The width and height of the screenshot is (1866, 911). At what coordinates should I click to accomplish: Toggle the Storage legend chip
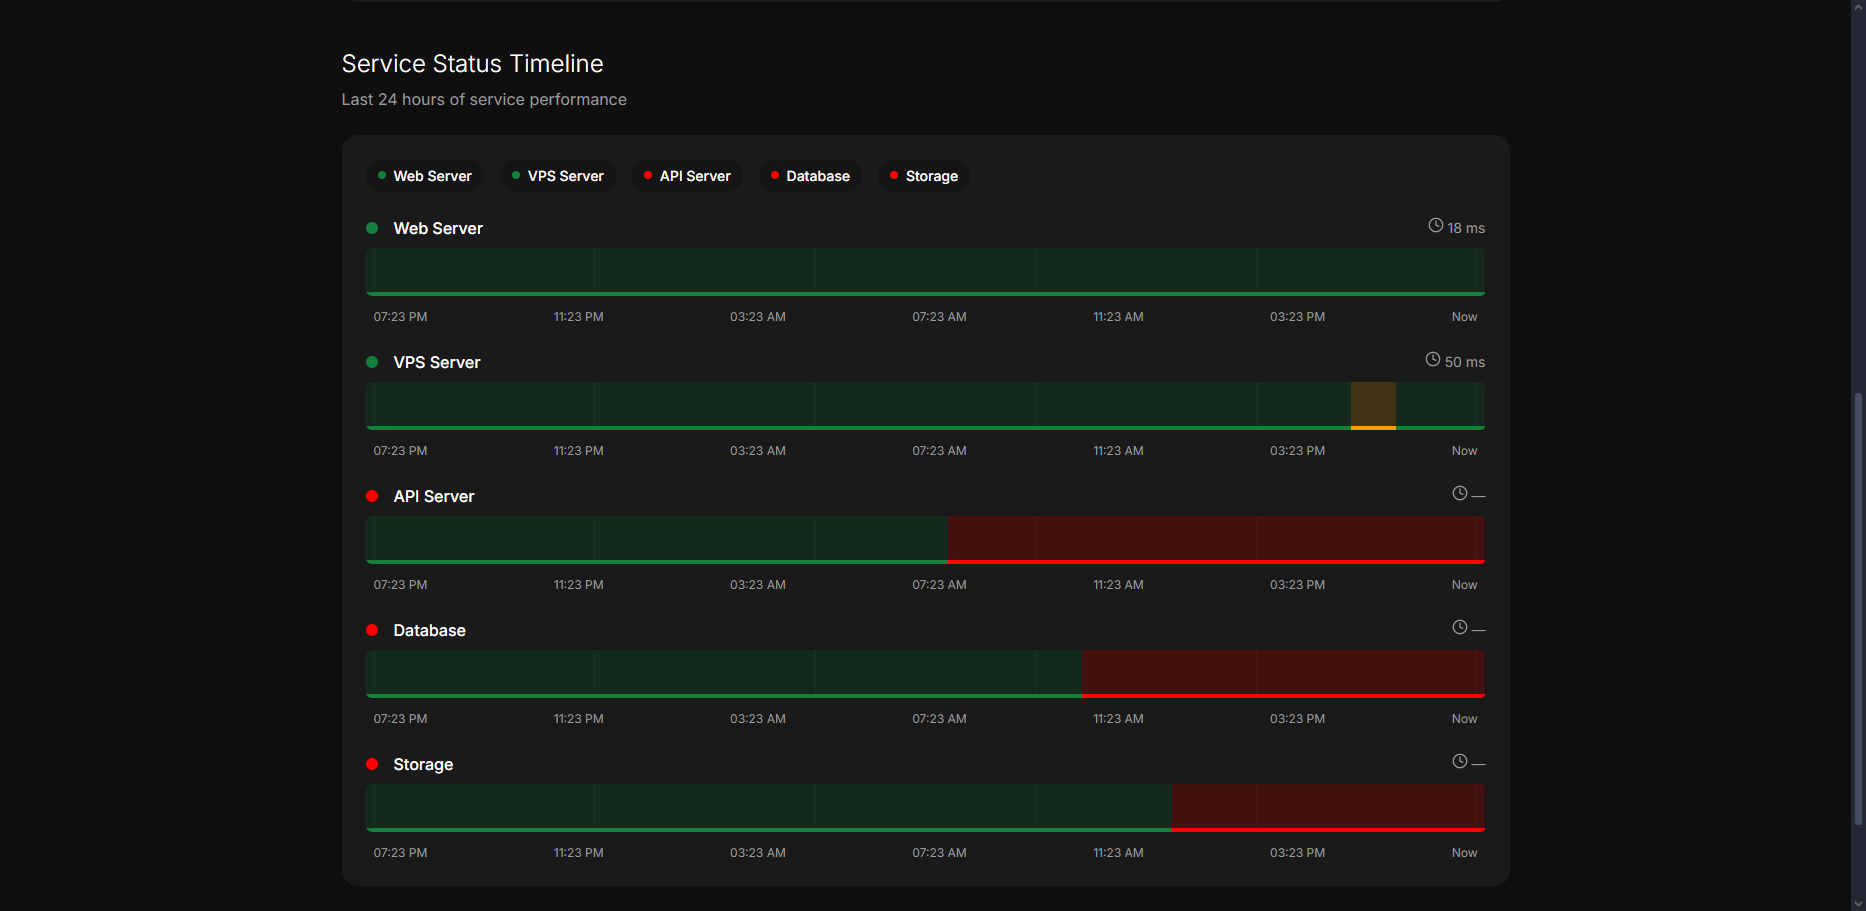[923, 176]
